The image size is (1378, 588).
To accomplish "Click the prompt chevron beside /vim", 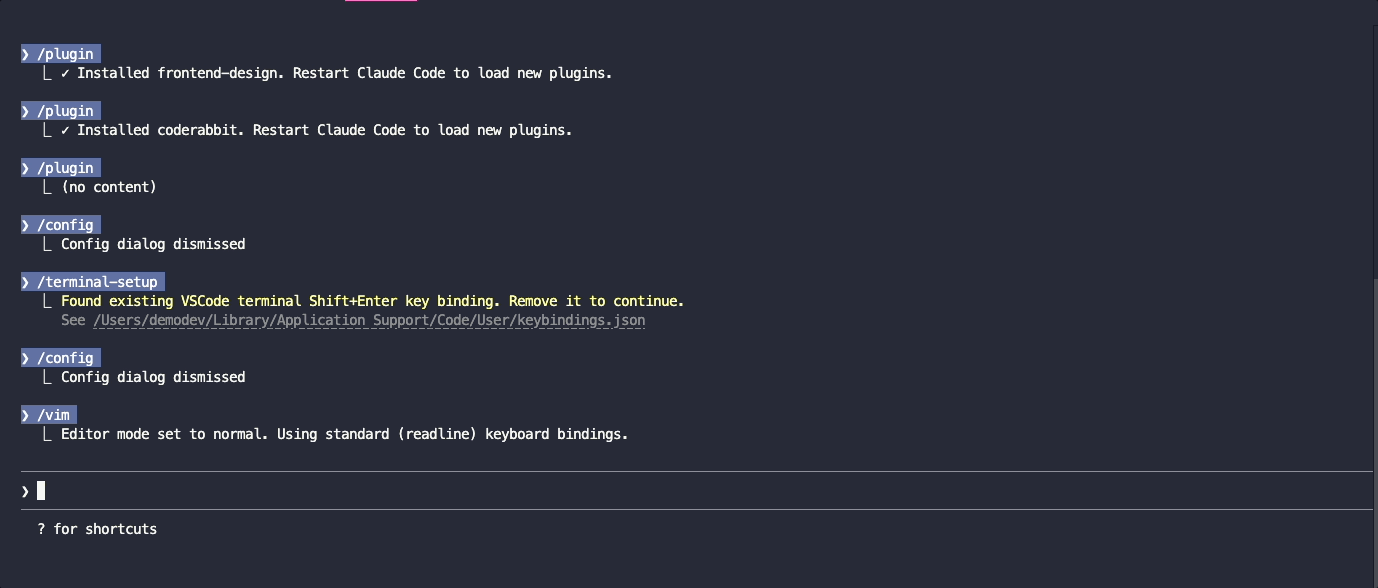I will click(x=26, y=415).
